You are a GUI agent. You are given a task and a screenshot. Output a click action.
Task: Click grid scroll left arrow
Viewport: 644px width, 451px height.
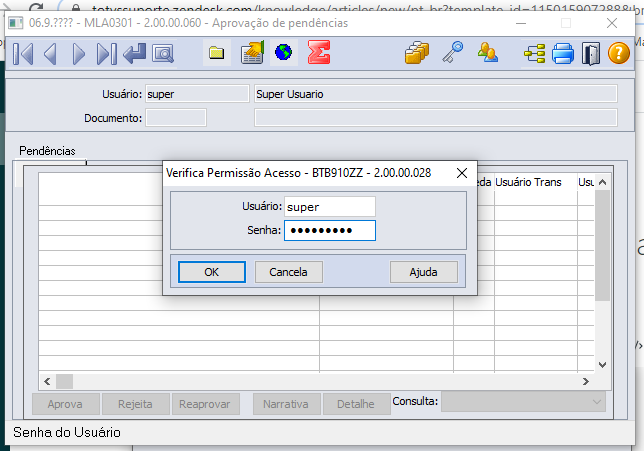pos(47,382)
